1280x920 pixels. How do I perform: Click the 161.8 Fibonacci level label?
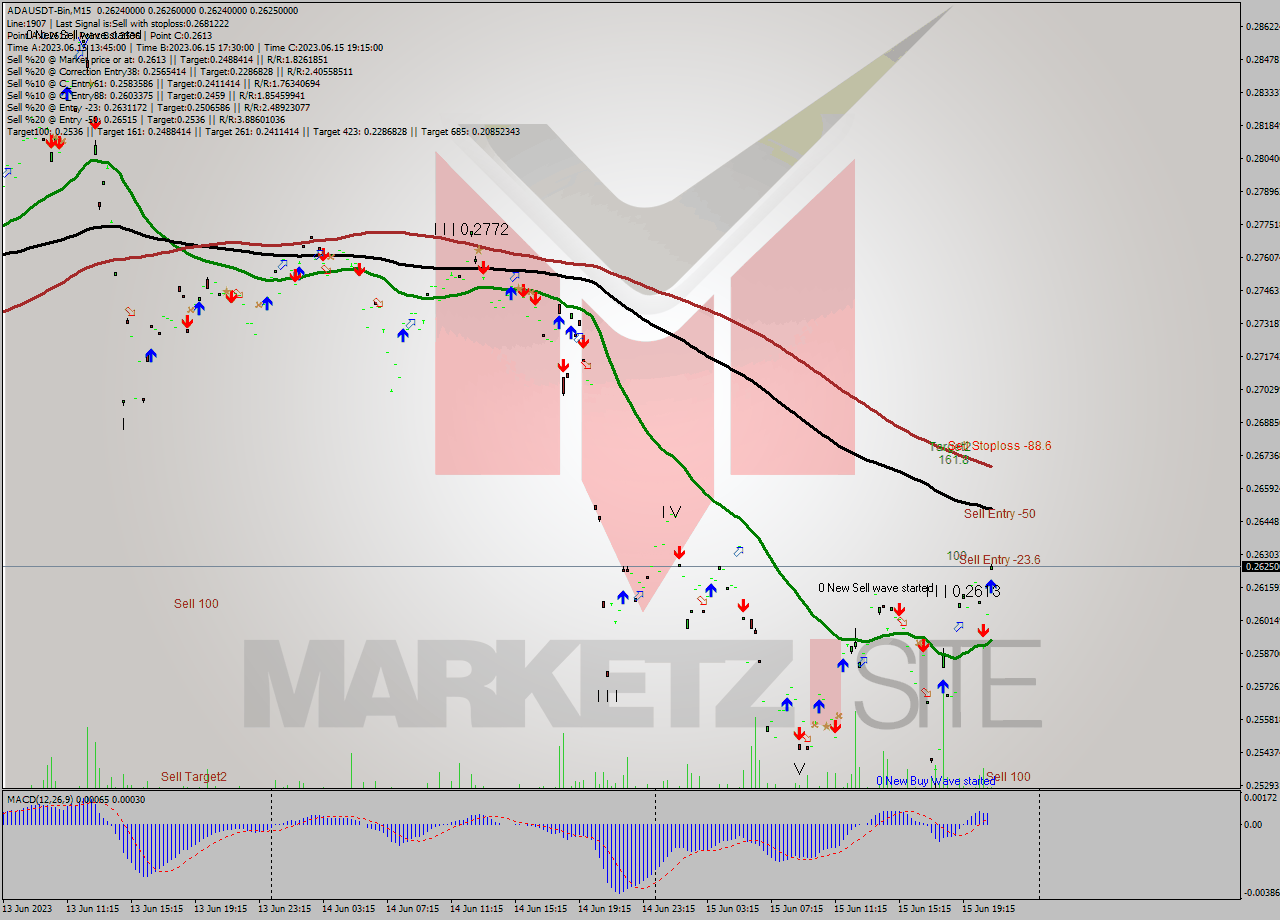click(x=953, y=460)
